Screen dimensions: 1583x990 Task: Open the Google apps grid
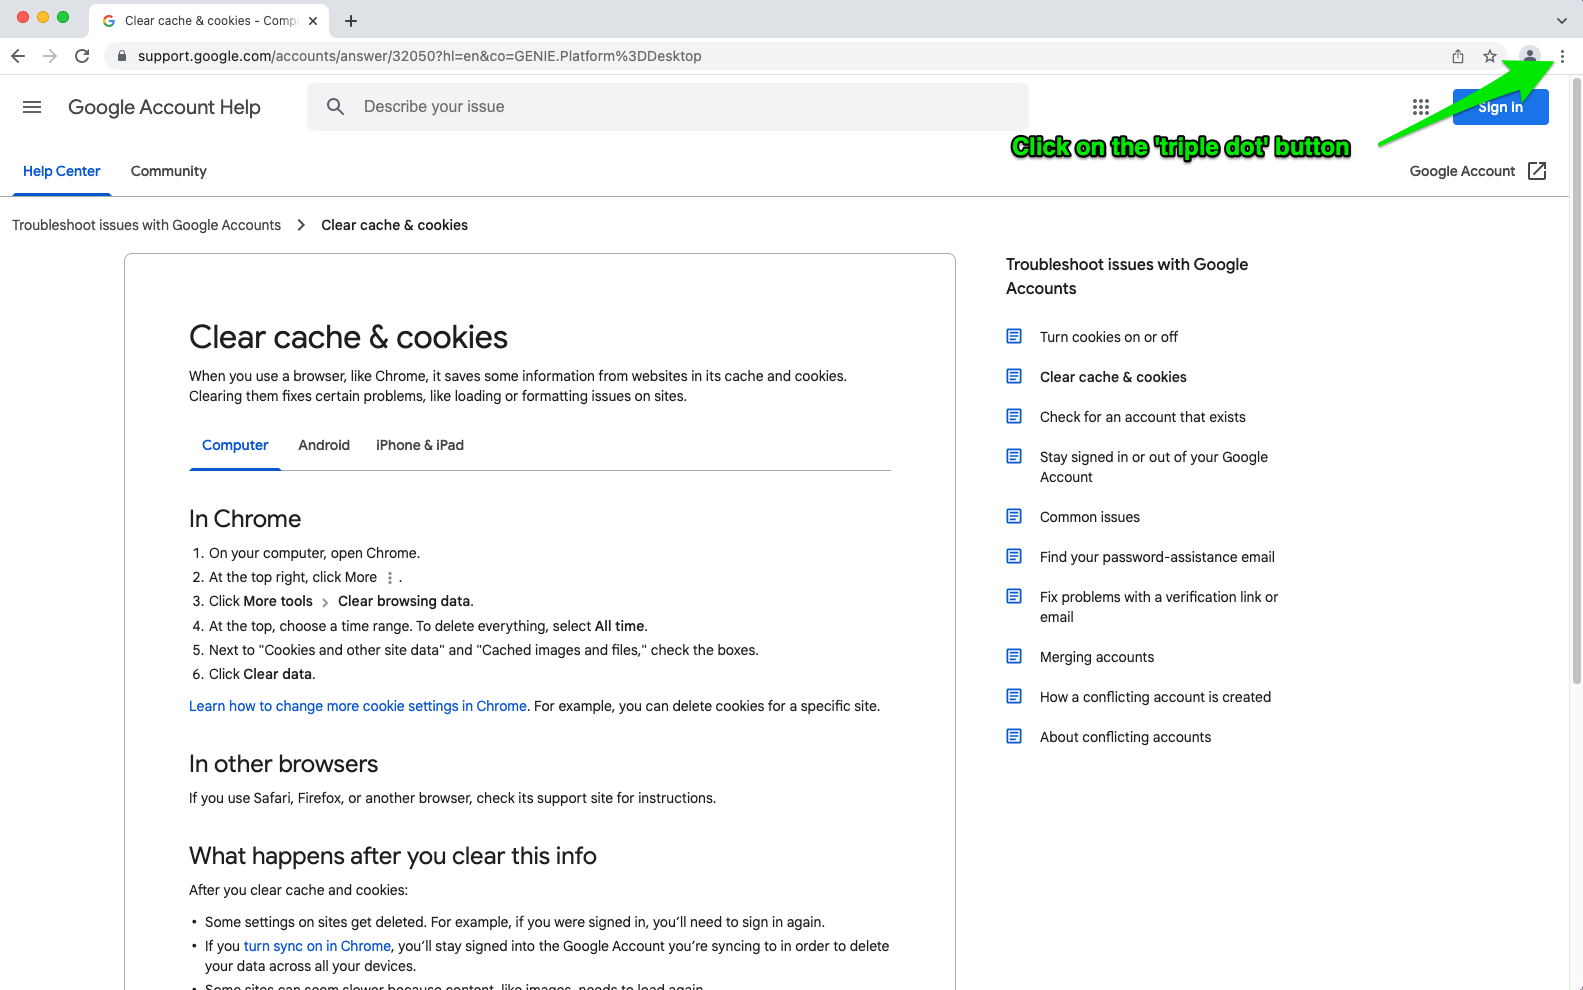tap(1420, 107)
